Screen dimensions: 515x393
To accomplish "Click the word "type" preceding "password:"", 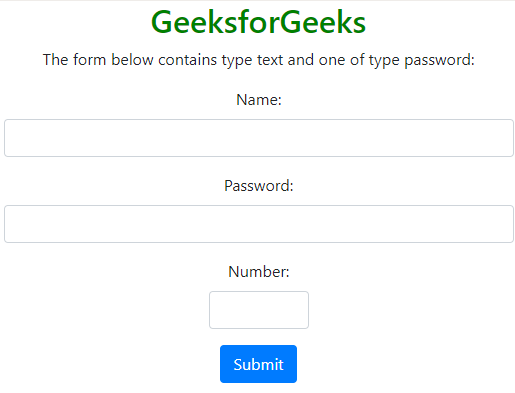I will click(384, 61).
